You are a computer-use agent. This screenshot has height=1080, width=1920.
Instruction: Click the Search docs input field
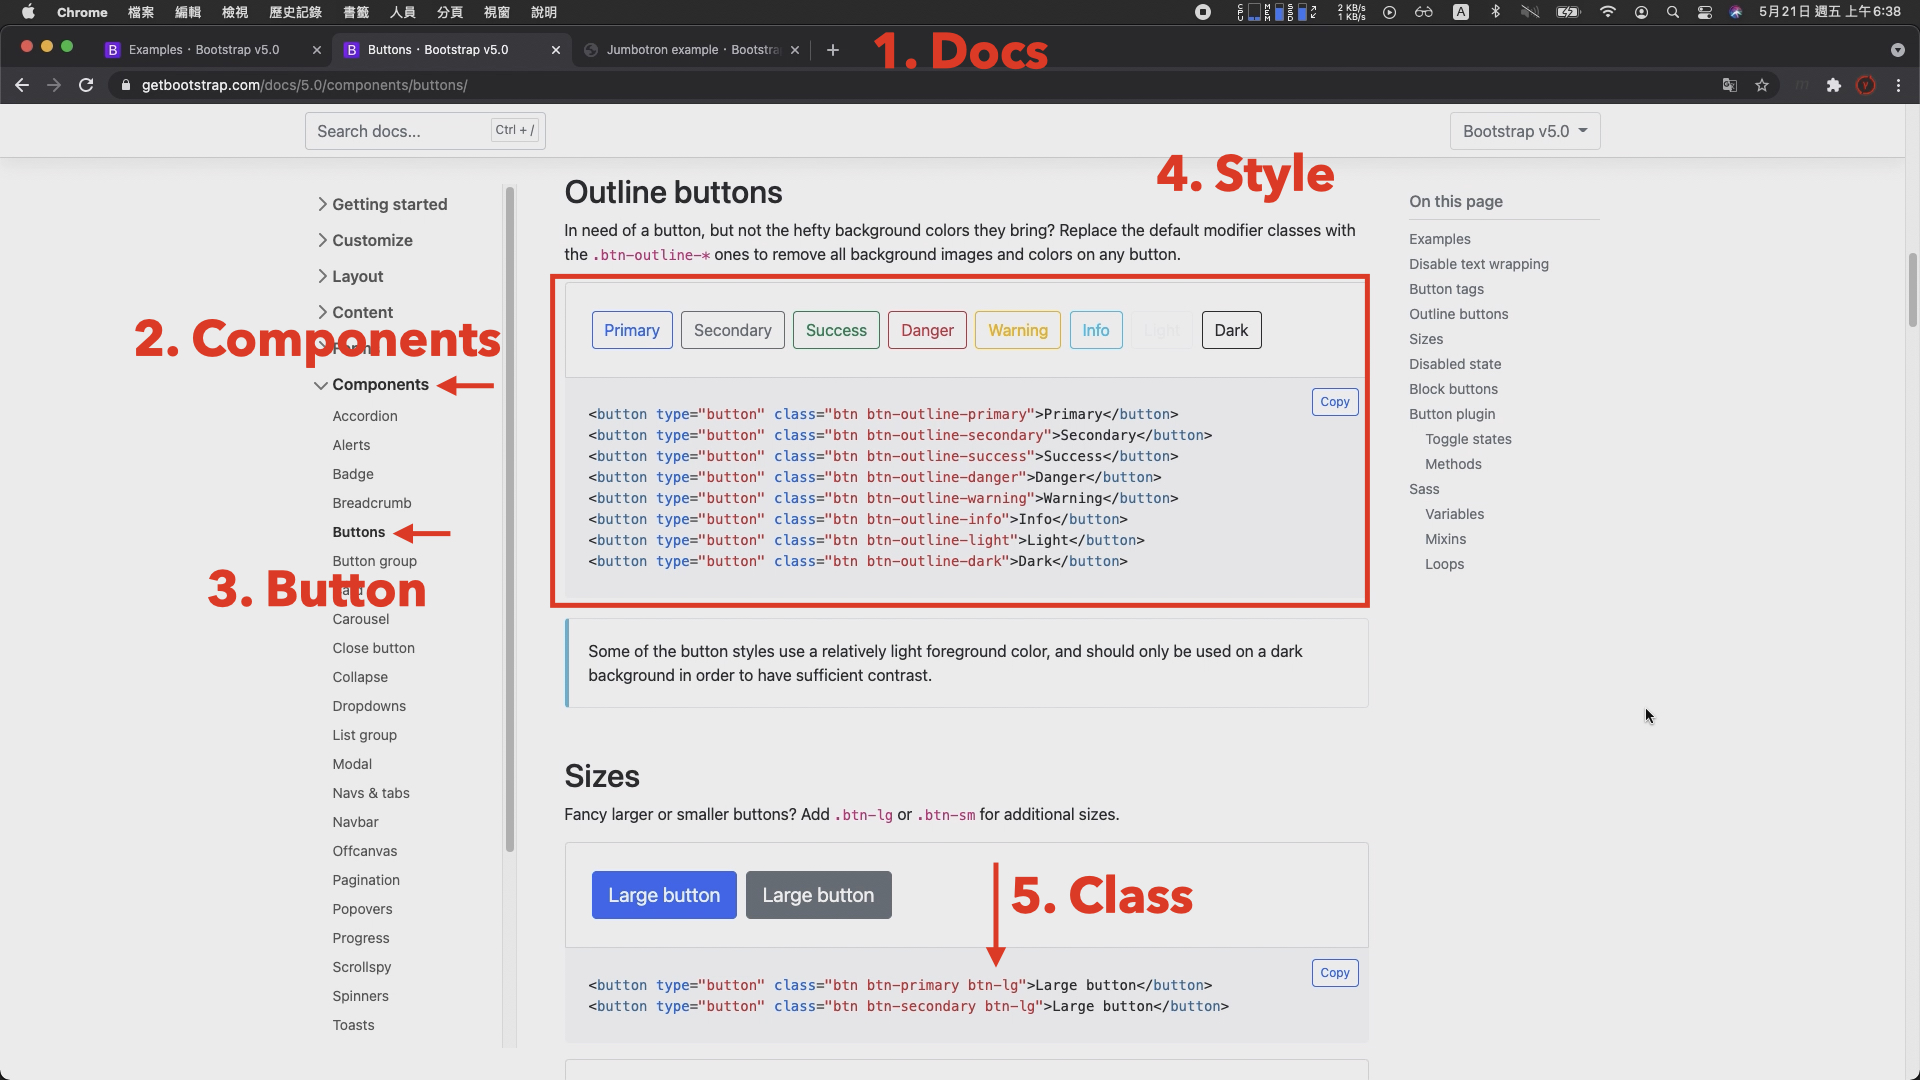pos(425,131)
